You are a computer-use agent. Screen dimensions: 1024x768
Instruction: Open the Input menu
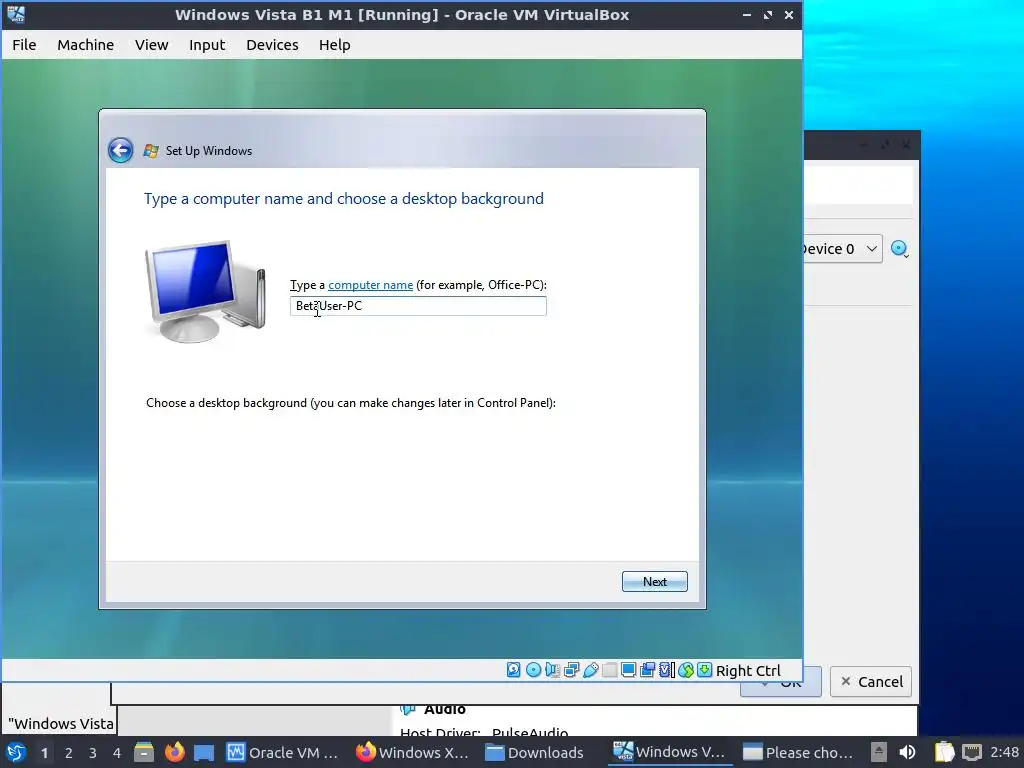pos(207,44)
